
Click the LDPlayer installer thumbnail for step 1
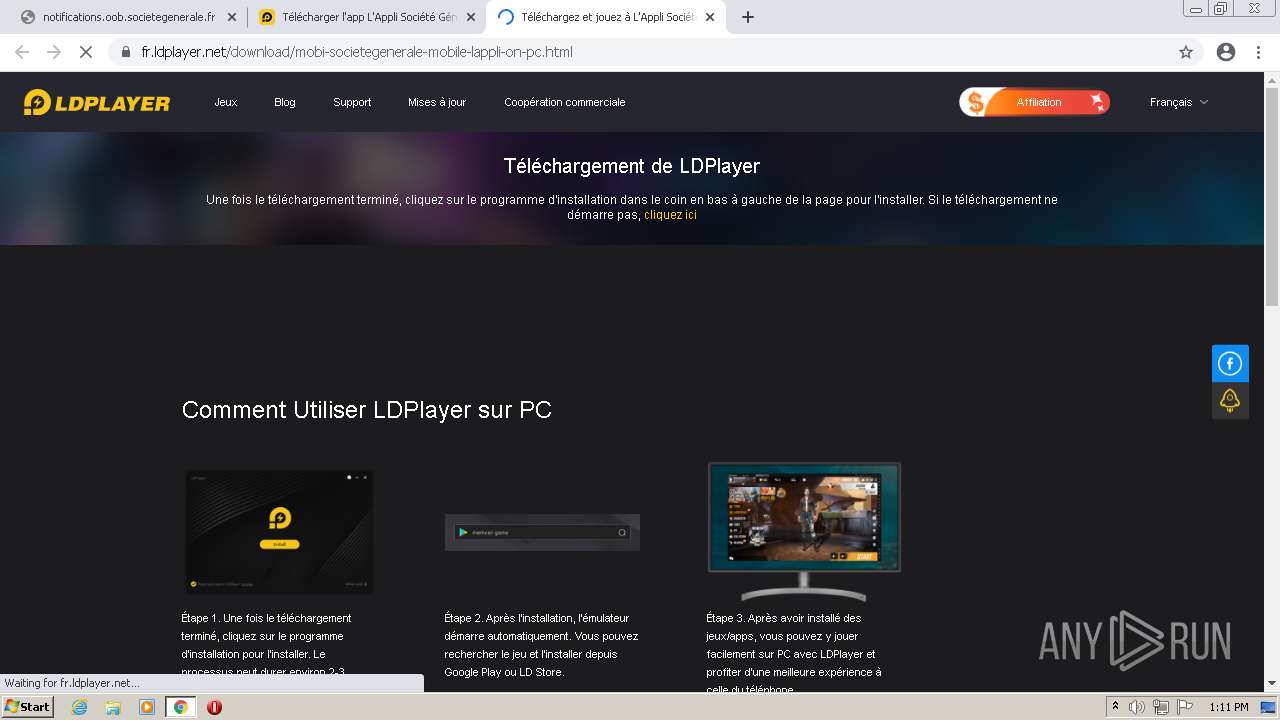coord(280,532)
